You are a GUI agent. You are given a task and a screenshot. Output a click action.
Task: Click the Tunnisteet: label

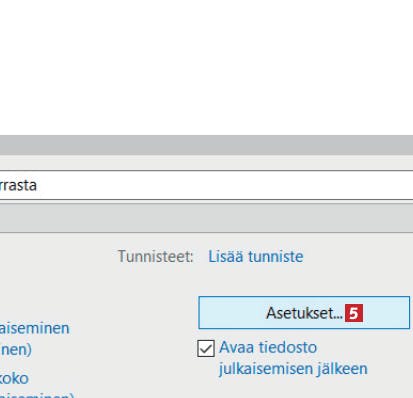[156, 256]
